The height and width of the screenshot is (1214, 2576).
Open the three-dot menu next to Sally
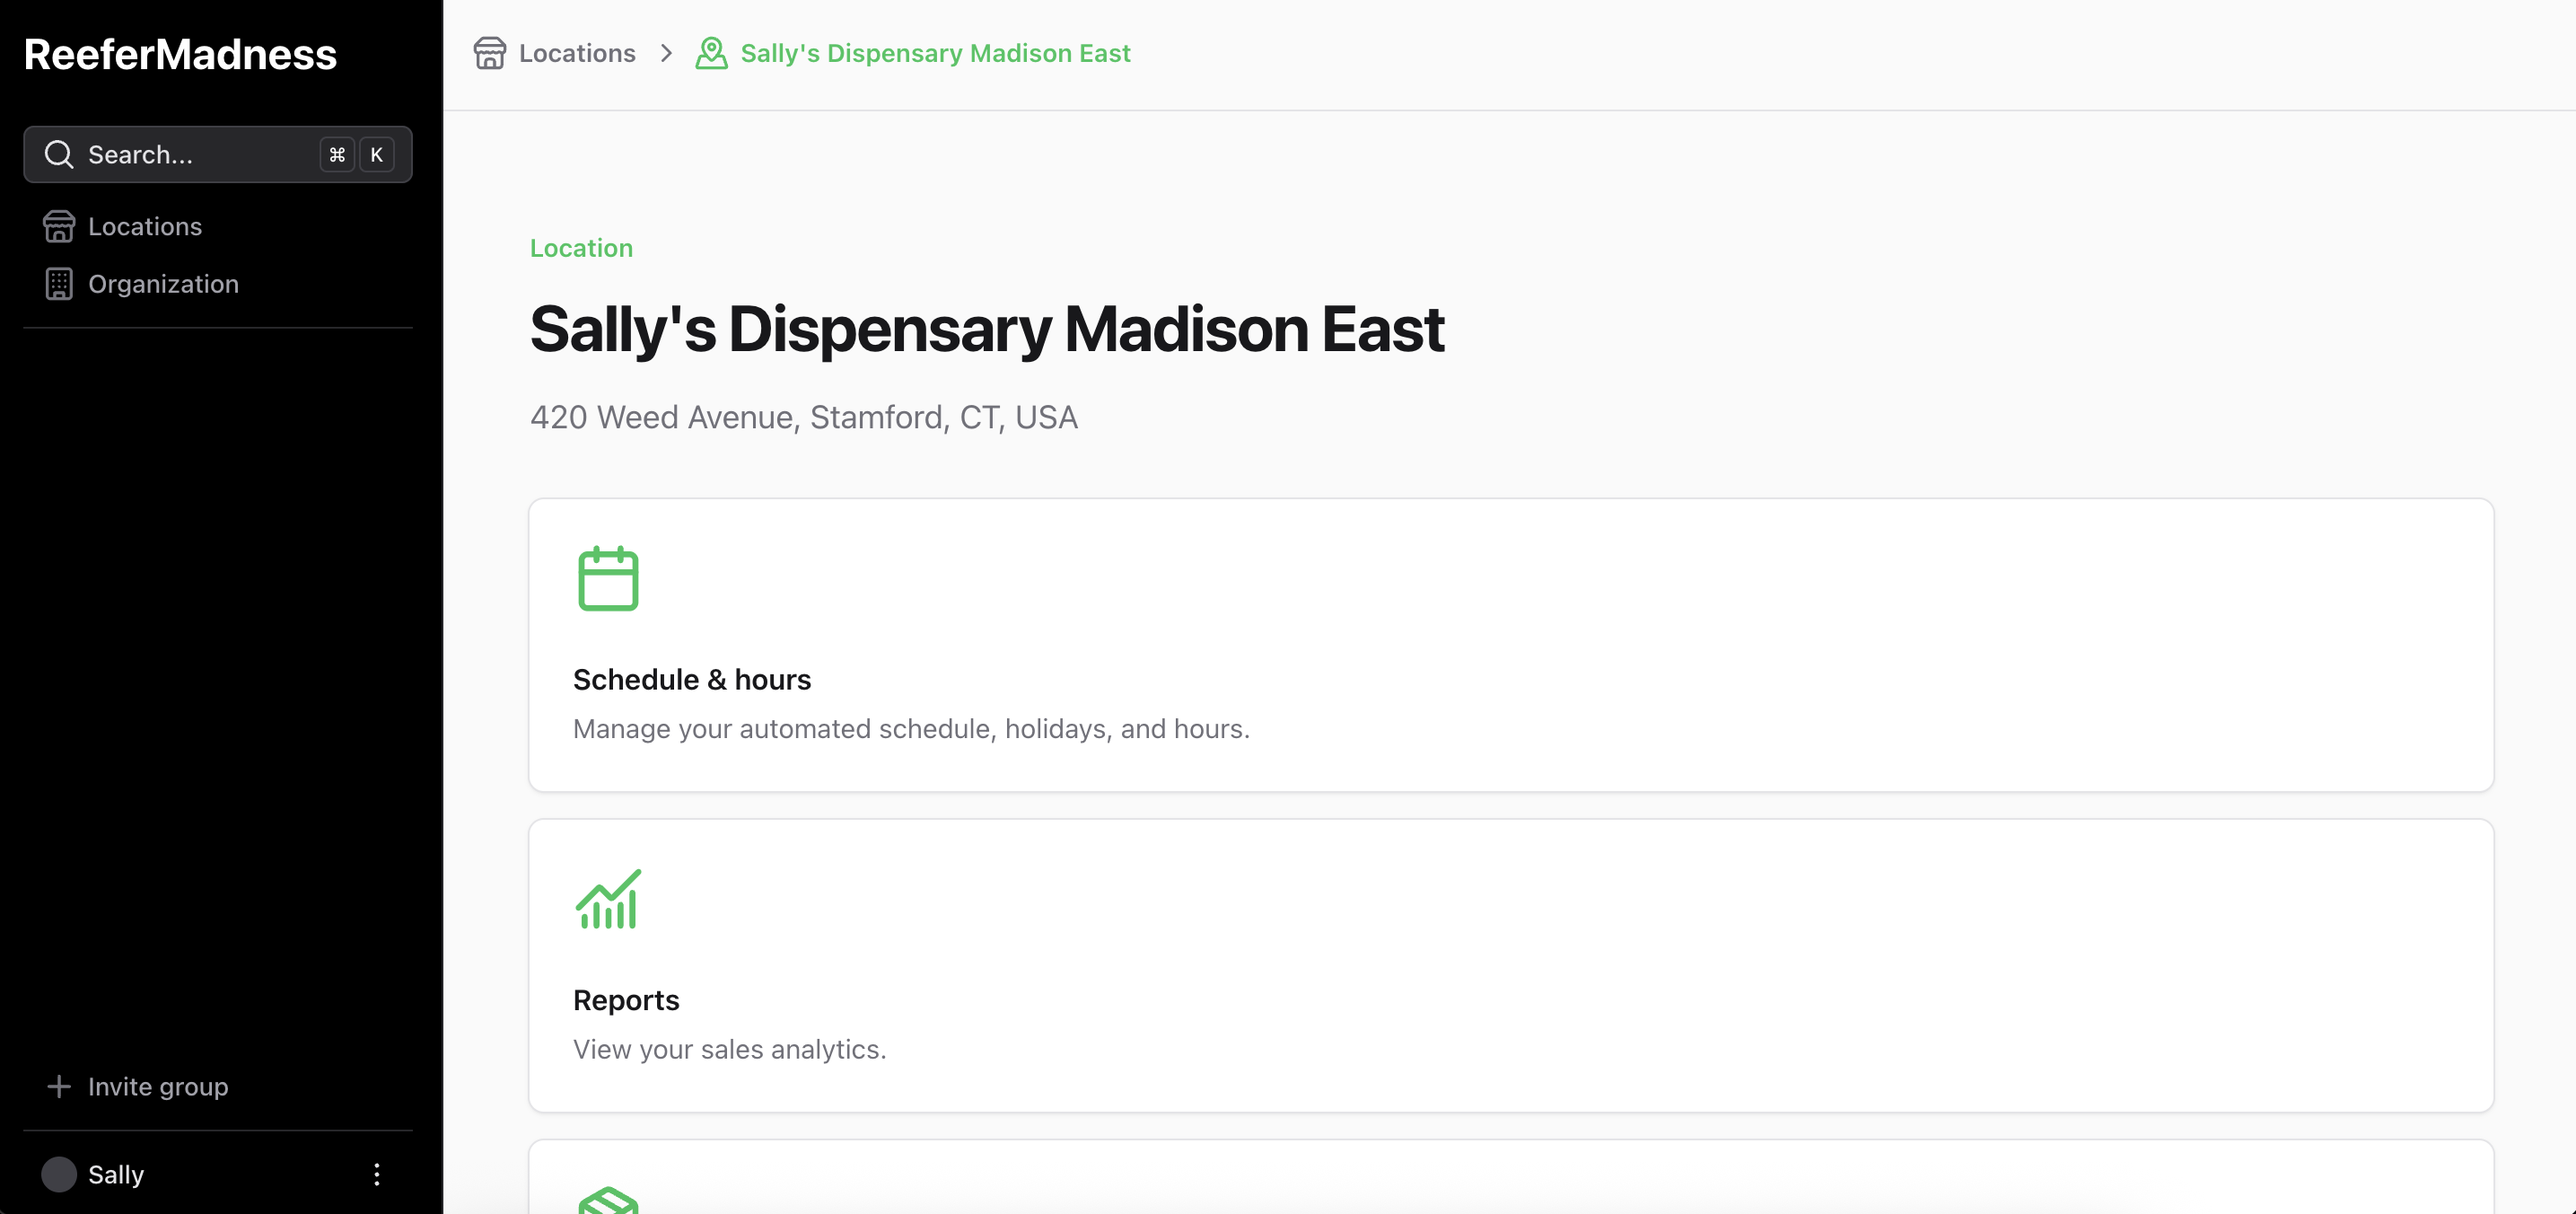click(377, 1174)
